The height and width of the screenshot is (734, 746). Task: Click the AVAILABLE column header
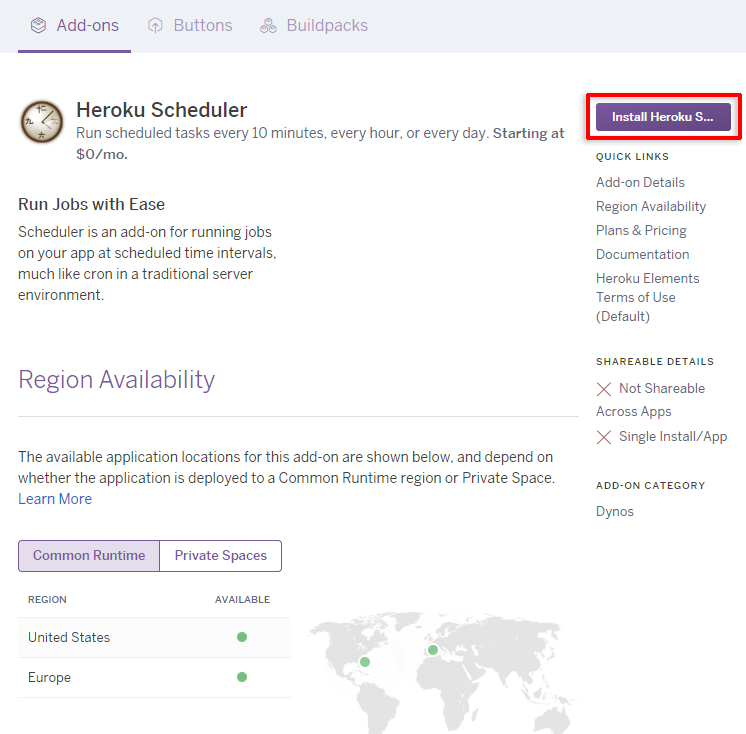coord(242,599)
